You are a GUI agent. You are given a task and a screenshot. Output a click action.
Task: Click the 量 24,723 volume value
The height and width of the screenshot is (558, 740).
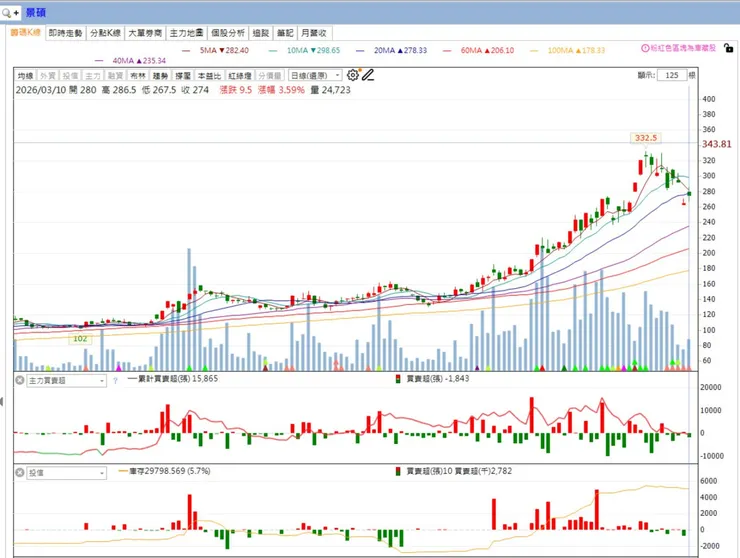[330, 90]
